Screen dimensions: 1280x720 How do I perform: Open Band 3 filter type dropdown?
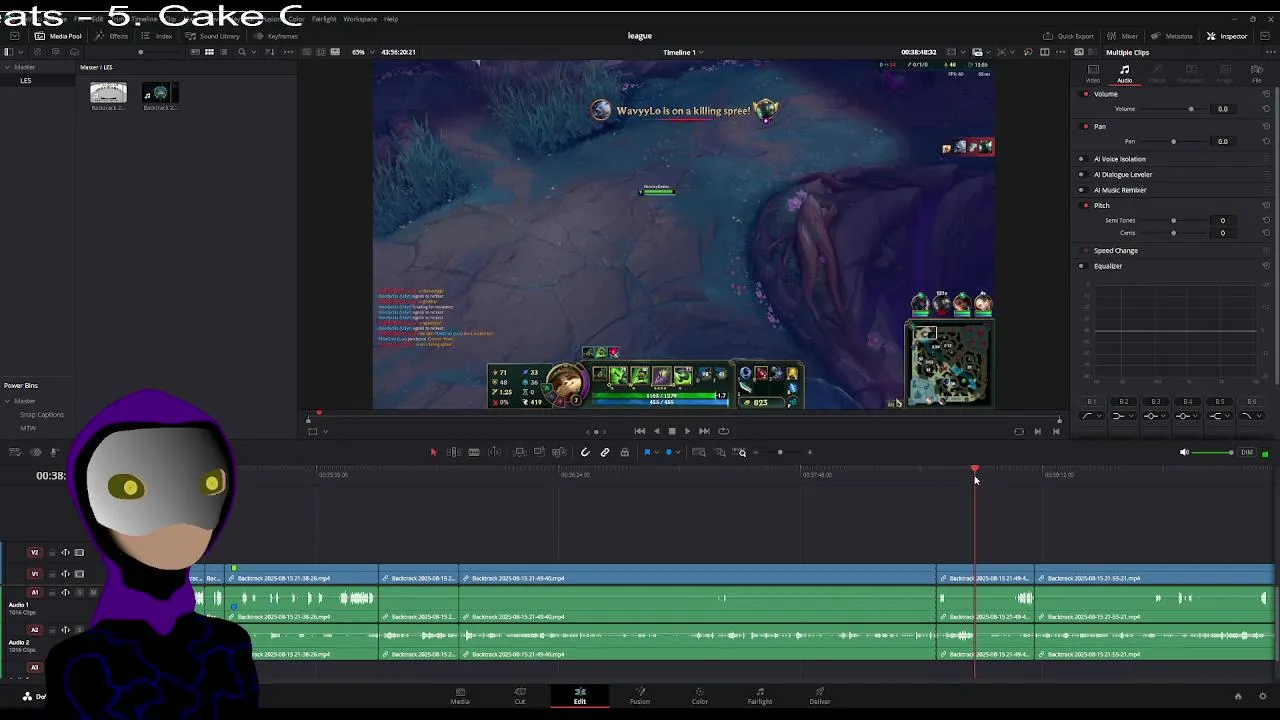tap(1155, 416)
